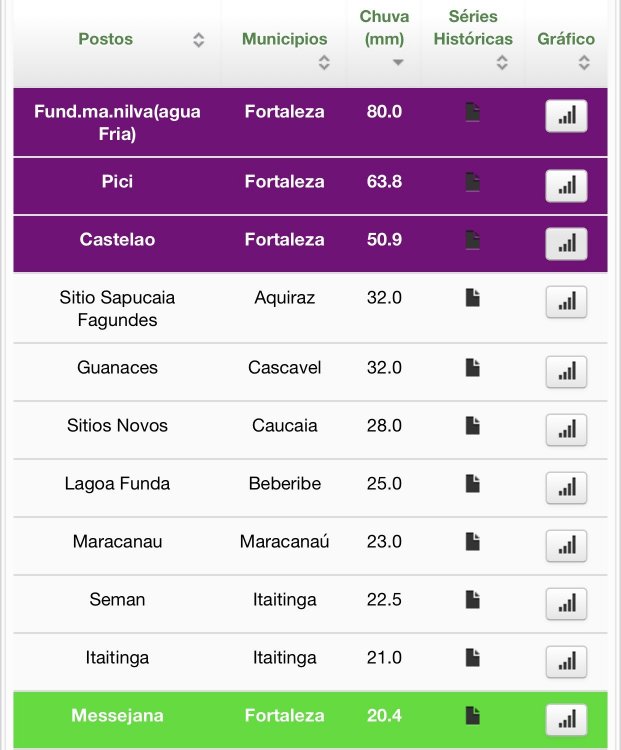This screenshot has height=750, width=621.
Task: Open historical series document for Lagoa Funda
Action: (x=473, y=484)
